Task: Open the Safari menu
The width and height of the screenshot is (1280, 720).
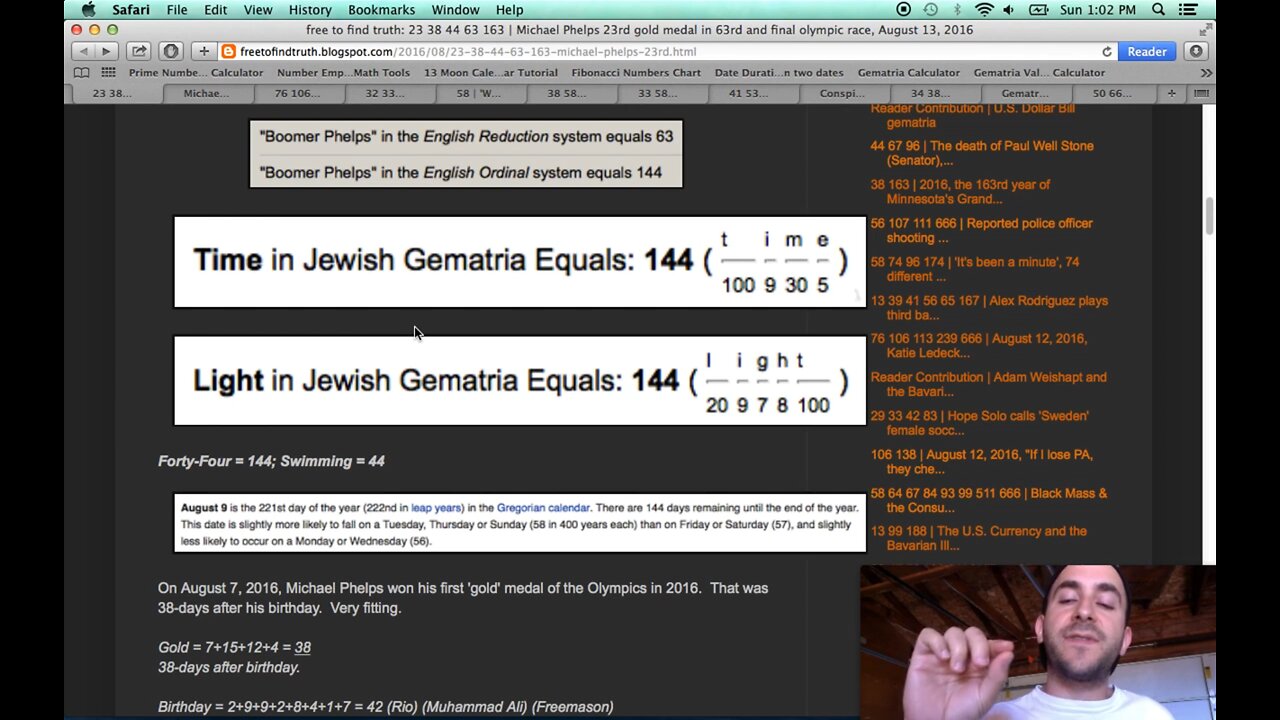Action: [131, 10]
